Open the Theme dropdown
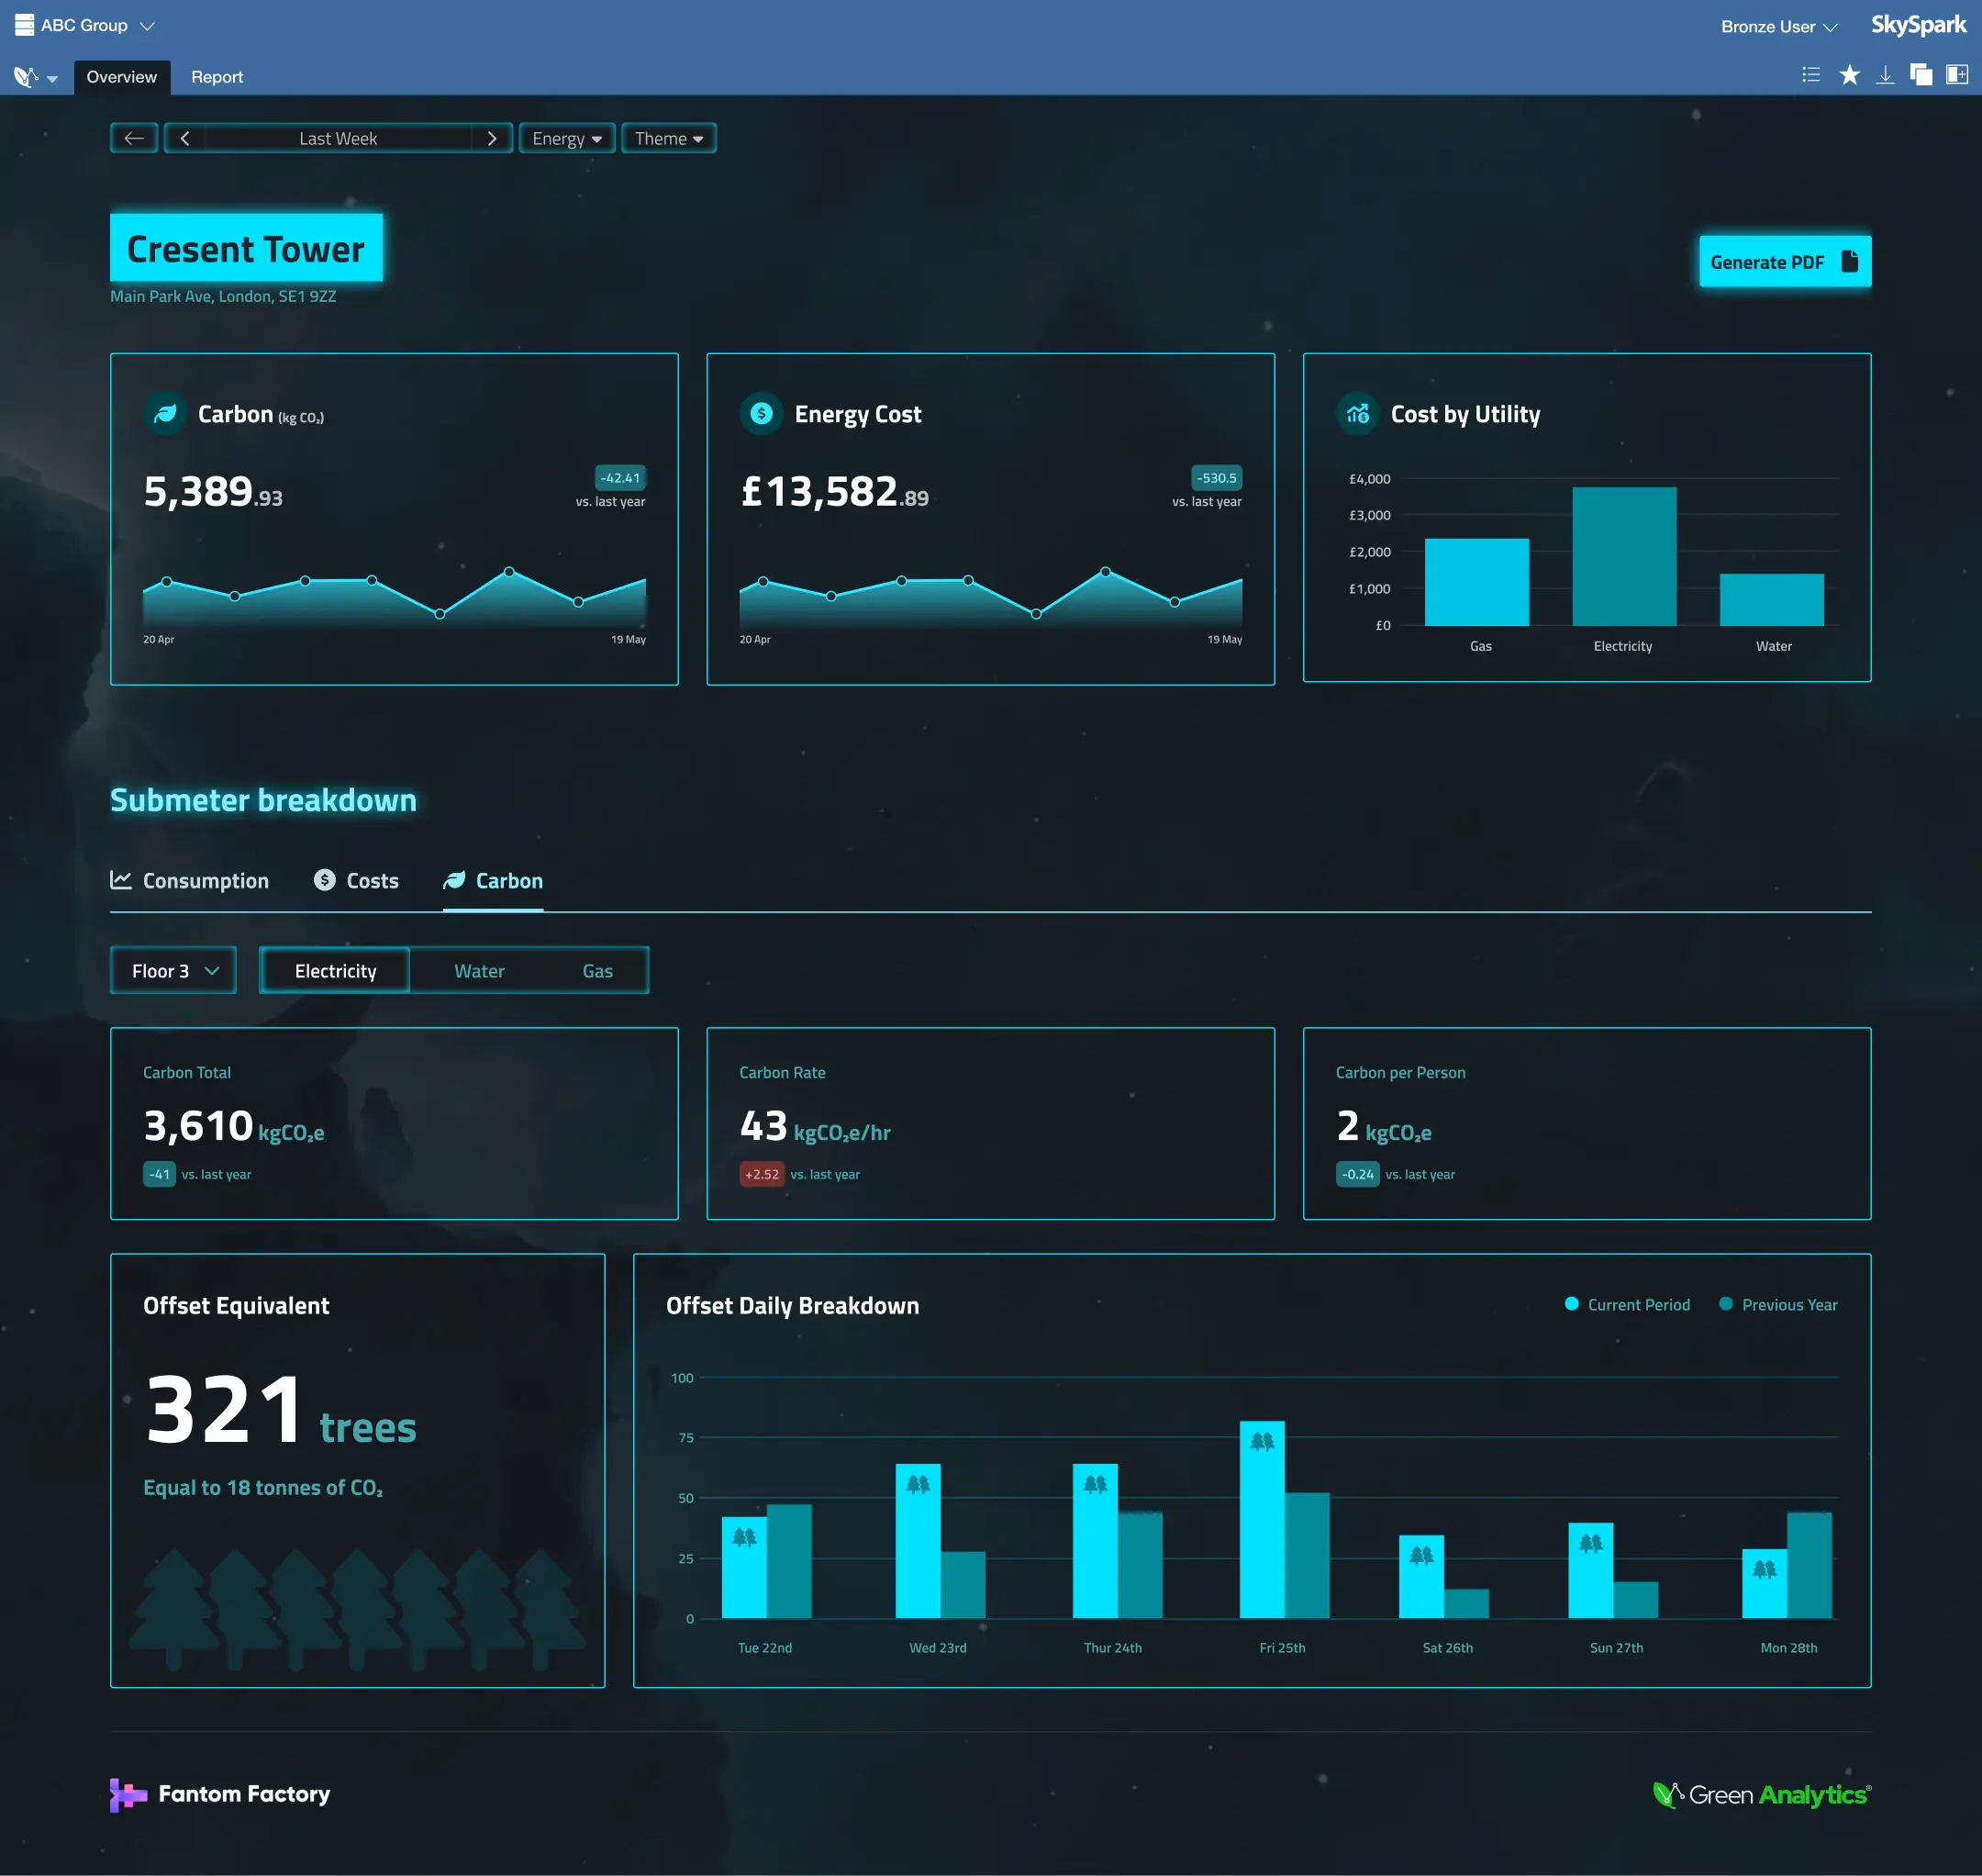The width and height of the screenshot is (1982, 1876). (668, 138)
